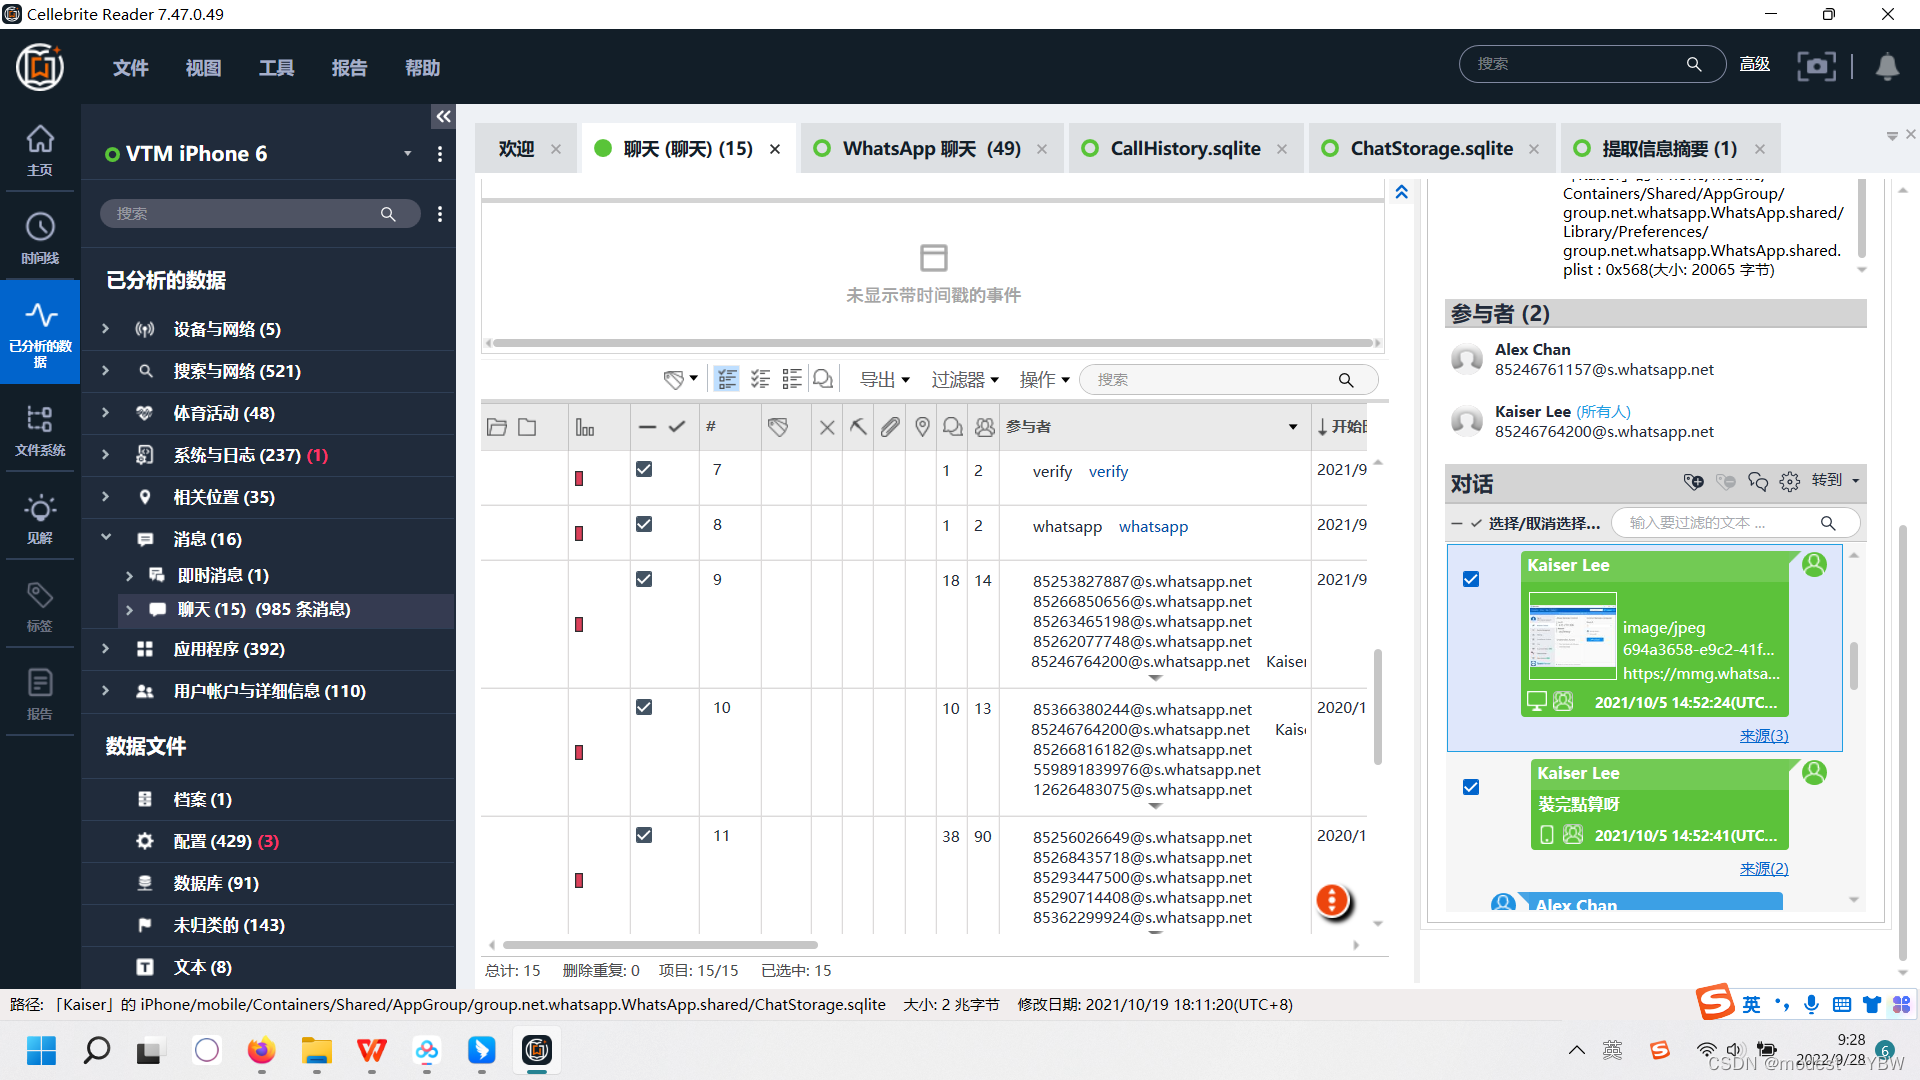
Task: Open the 工具 menu
Action: 276,68
